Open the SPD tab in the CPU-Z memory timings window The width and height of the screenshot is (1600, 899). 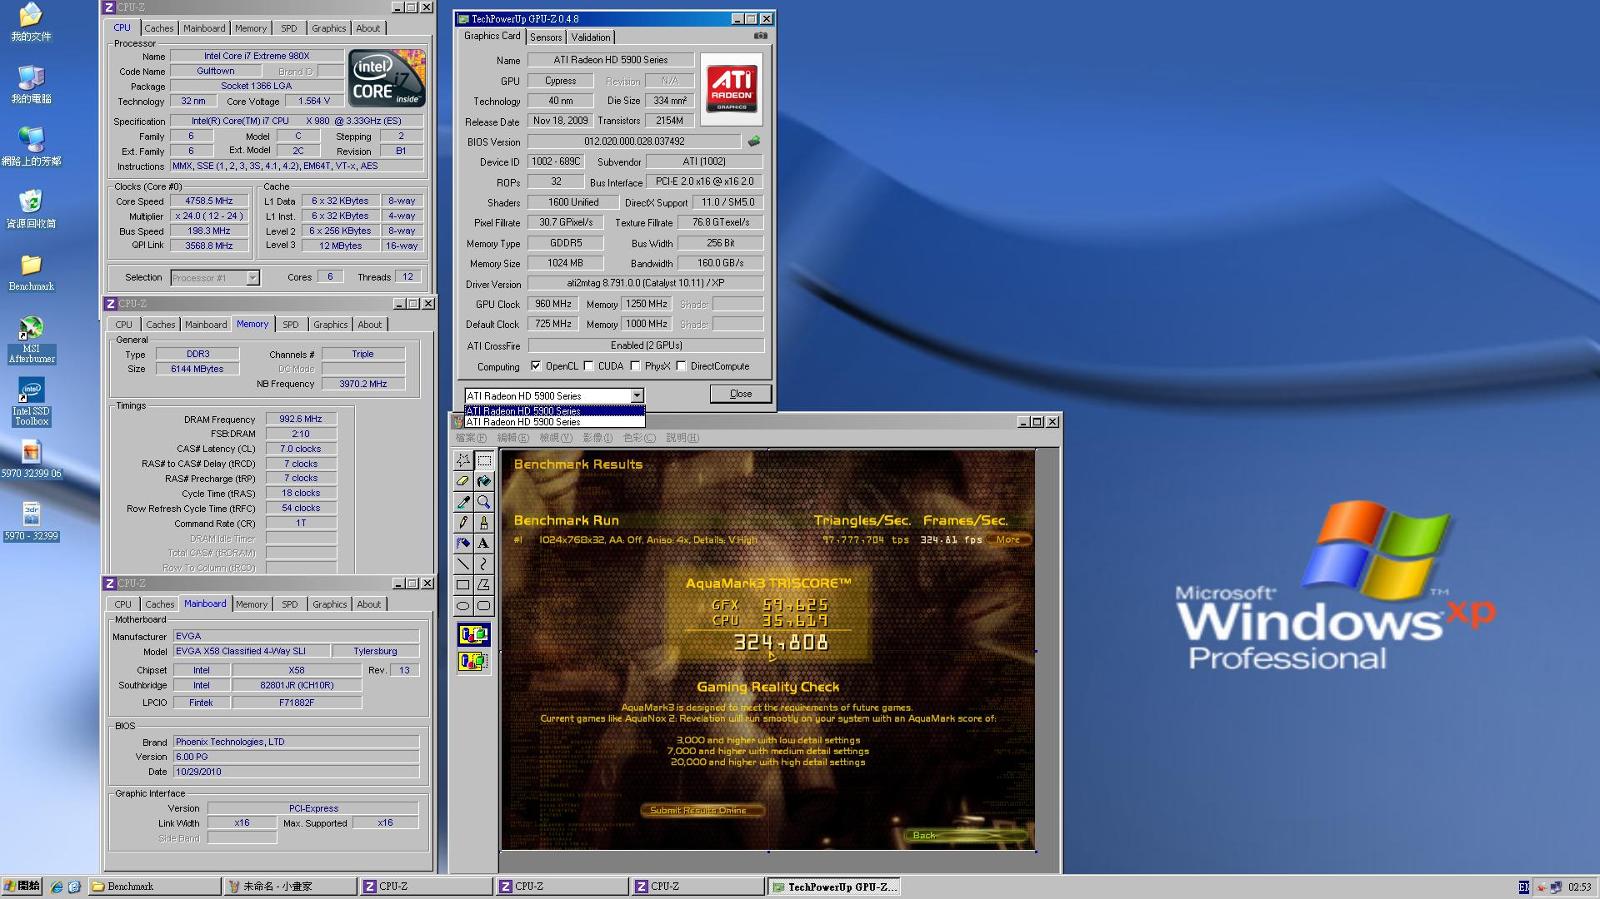[290, 325]
